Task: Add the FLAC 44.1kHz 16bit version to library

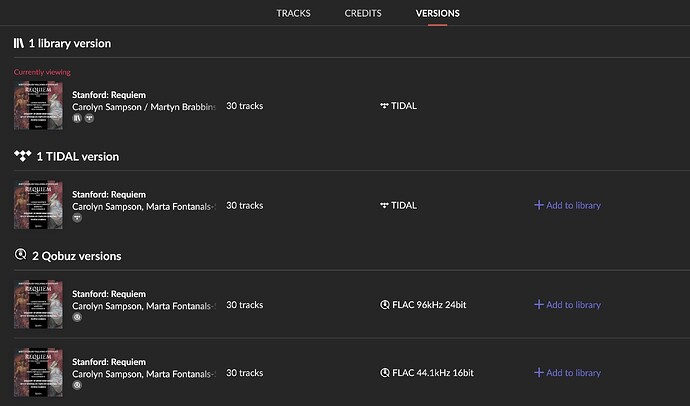Action: 567,373
